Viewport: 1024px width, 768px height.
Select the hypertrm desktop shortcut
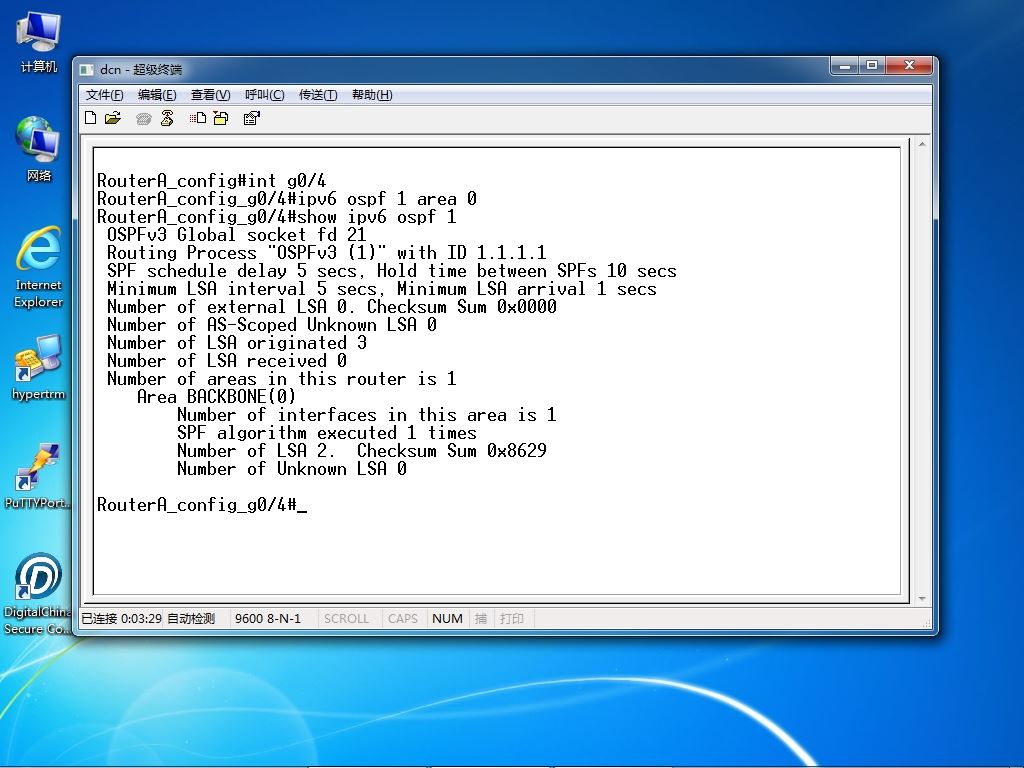(39, 367)
